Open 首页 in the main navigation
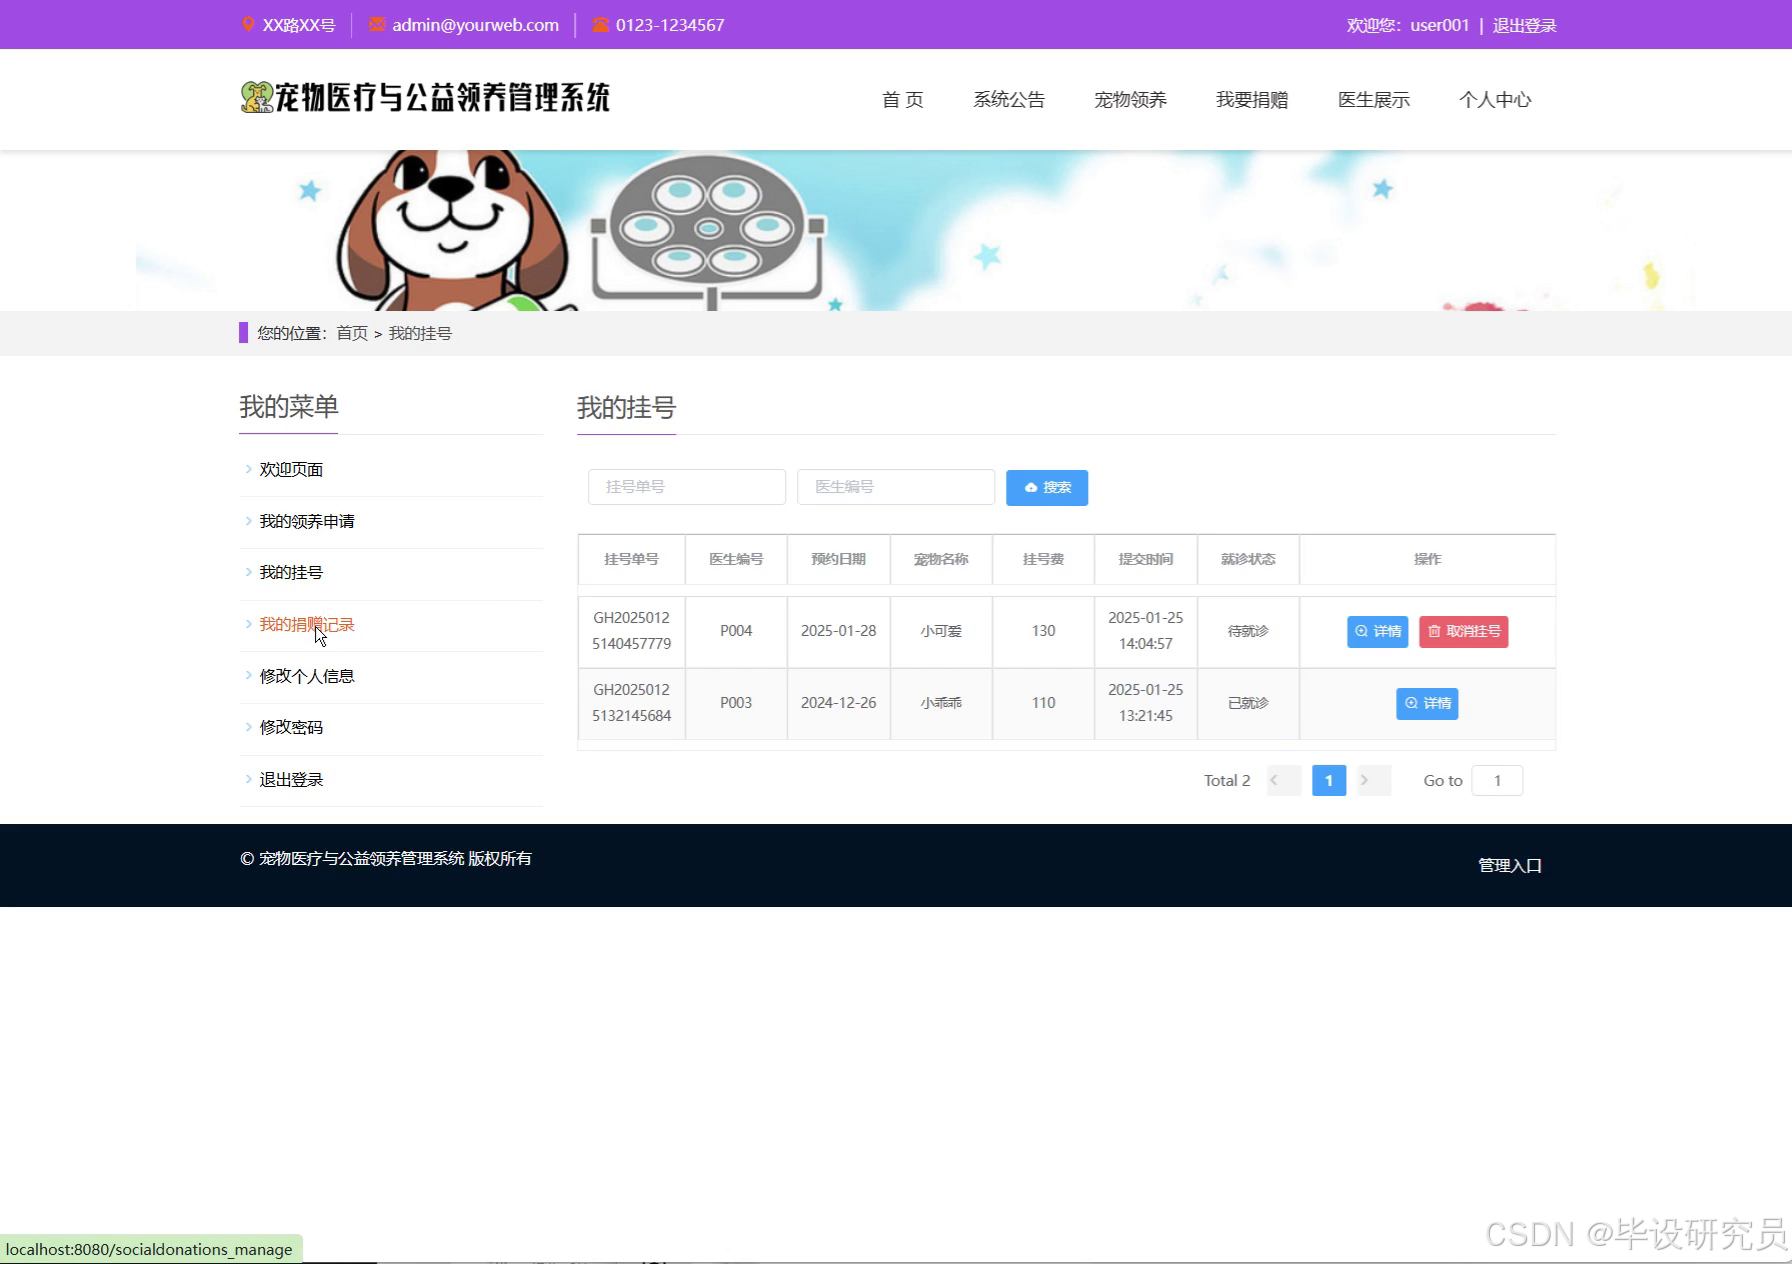The height and width of the screenshot is (1264, 1792). [x=902, y=99]
